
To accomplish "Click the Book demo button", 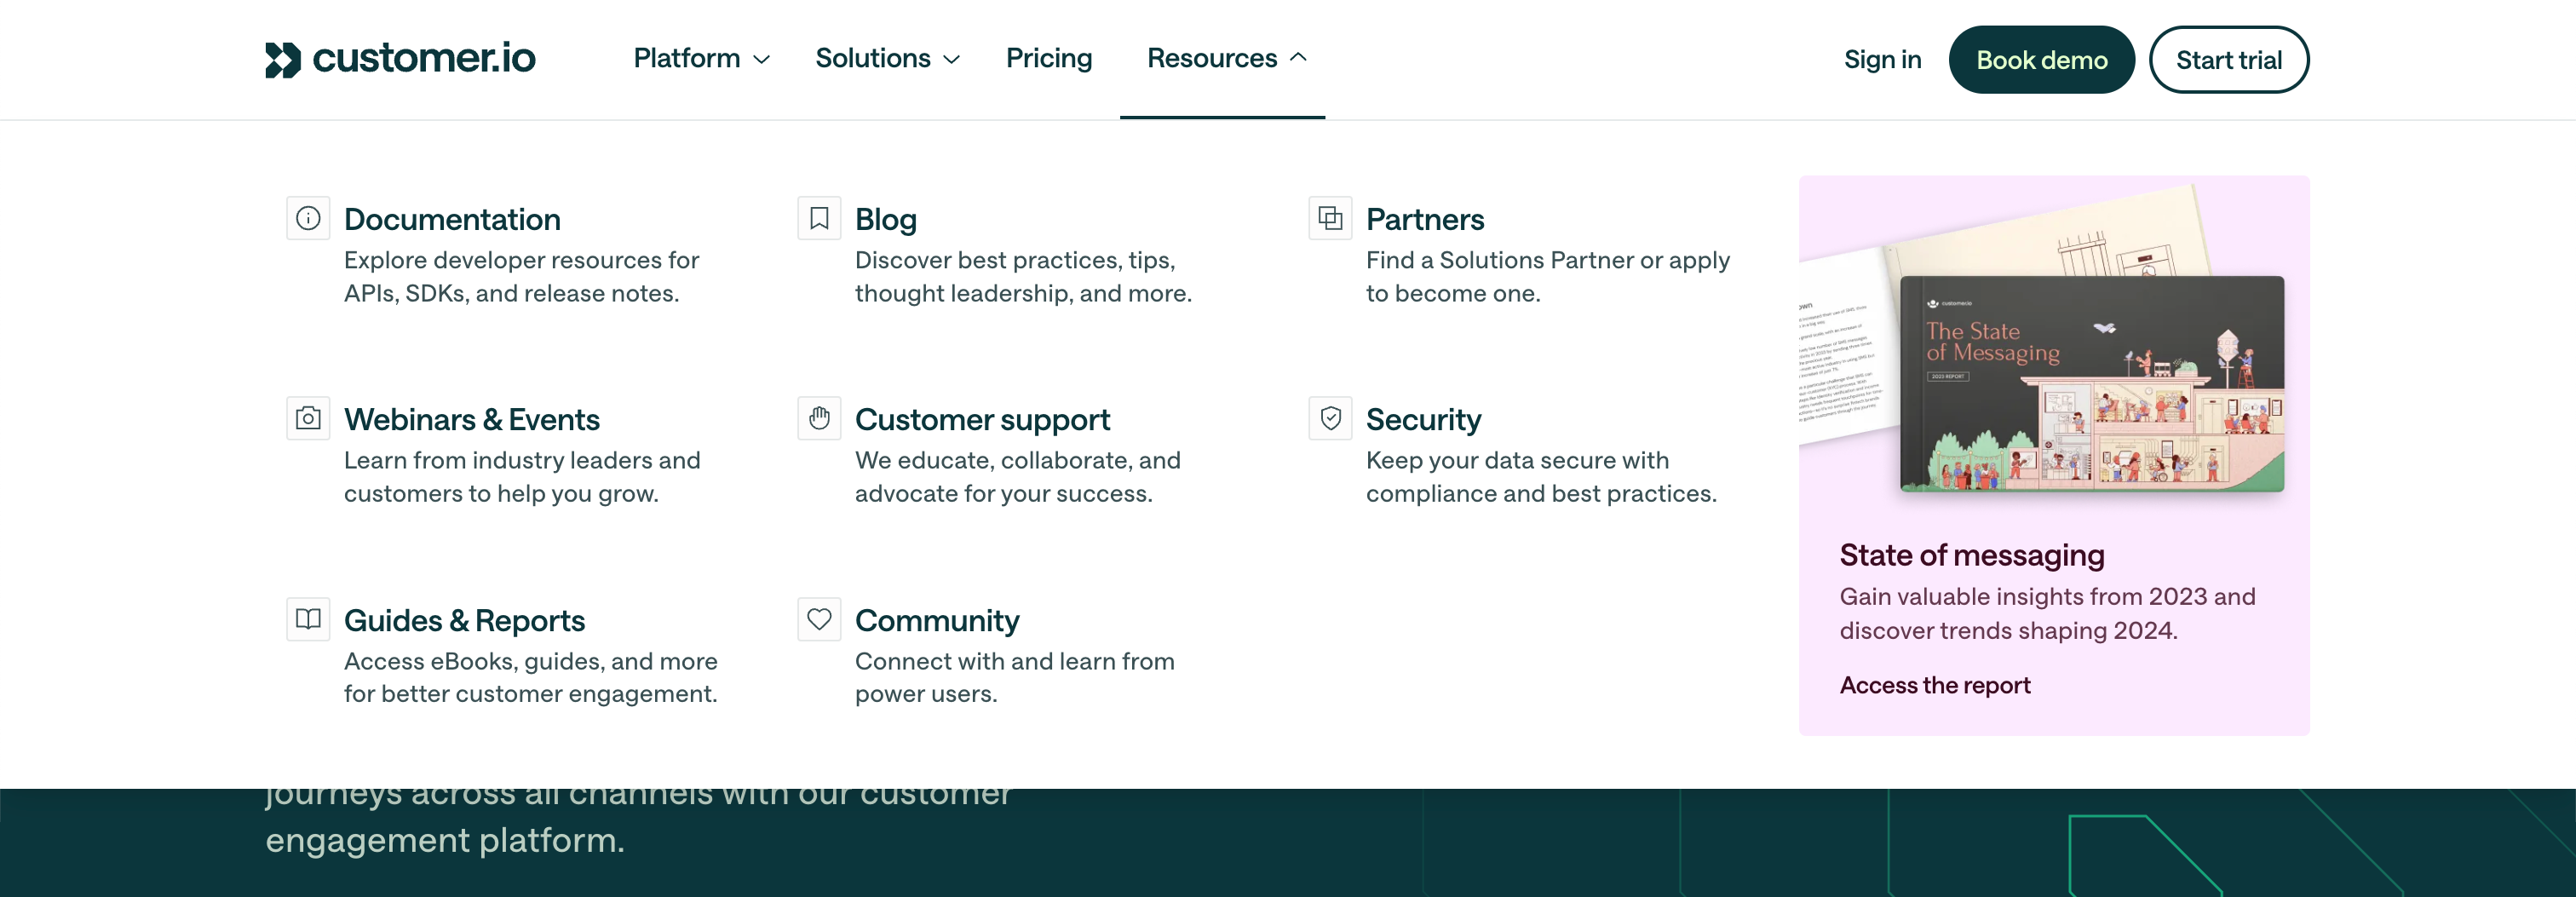I will pyautogui.click(x=2041, y=59).
